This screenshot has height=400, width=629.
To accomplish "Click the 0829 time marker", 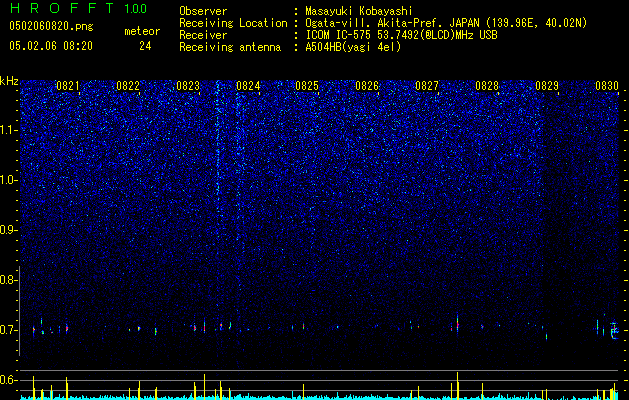I will (547, 86).
